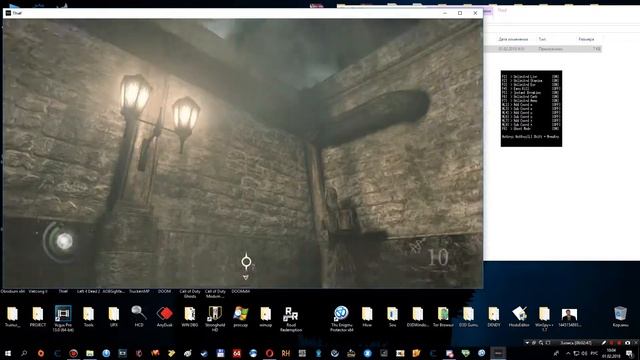Screen dimensions: 640x360
Task: Open the recorder bar dropdown arrow
Action: point(527,343)
